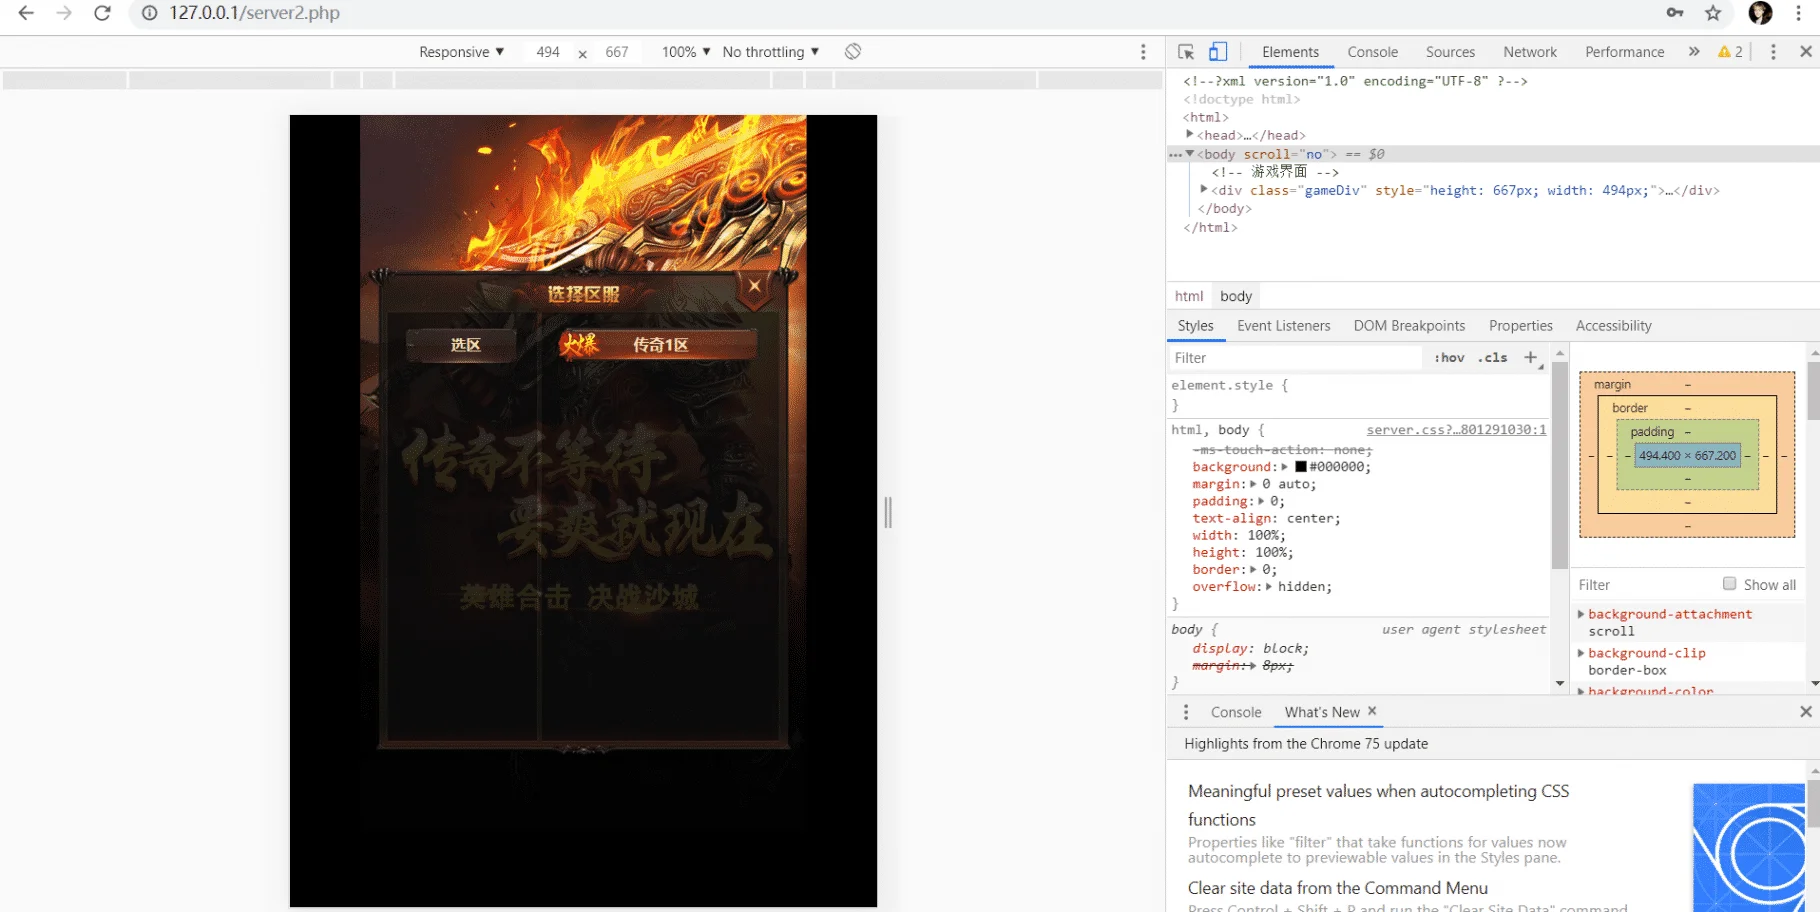Switch to the Console tab
This screenshot has height=912, width=1820.
point(1372,52)
